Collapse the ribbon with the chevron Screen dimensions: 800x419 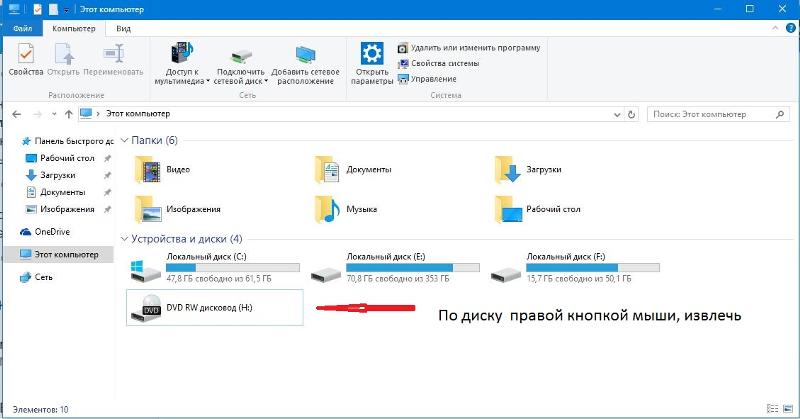tap(775, 29)
